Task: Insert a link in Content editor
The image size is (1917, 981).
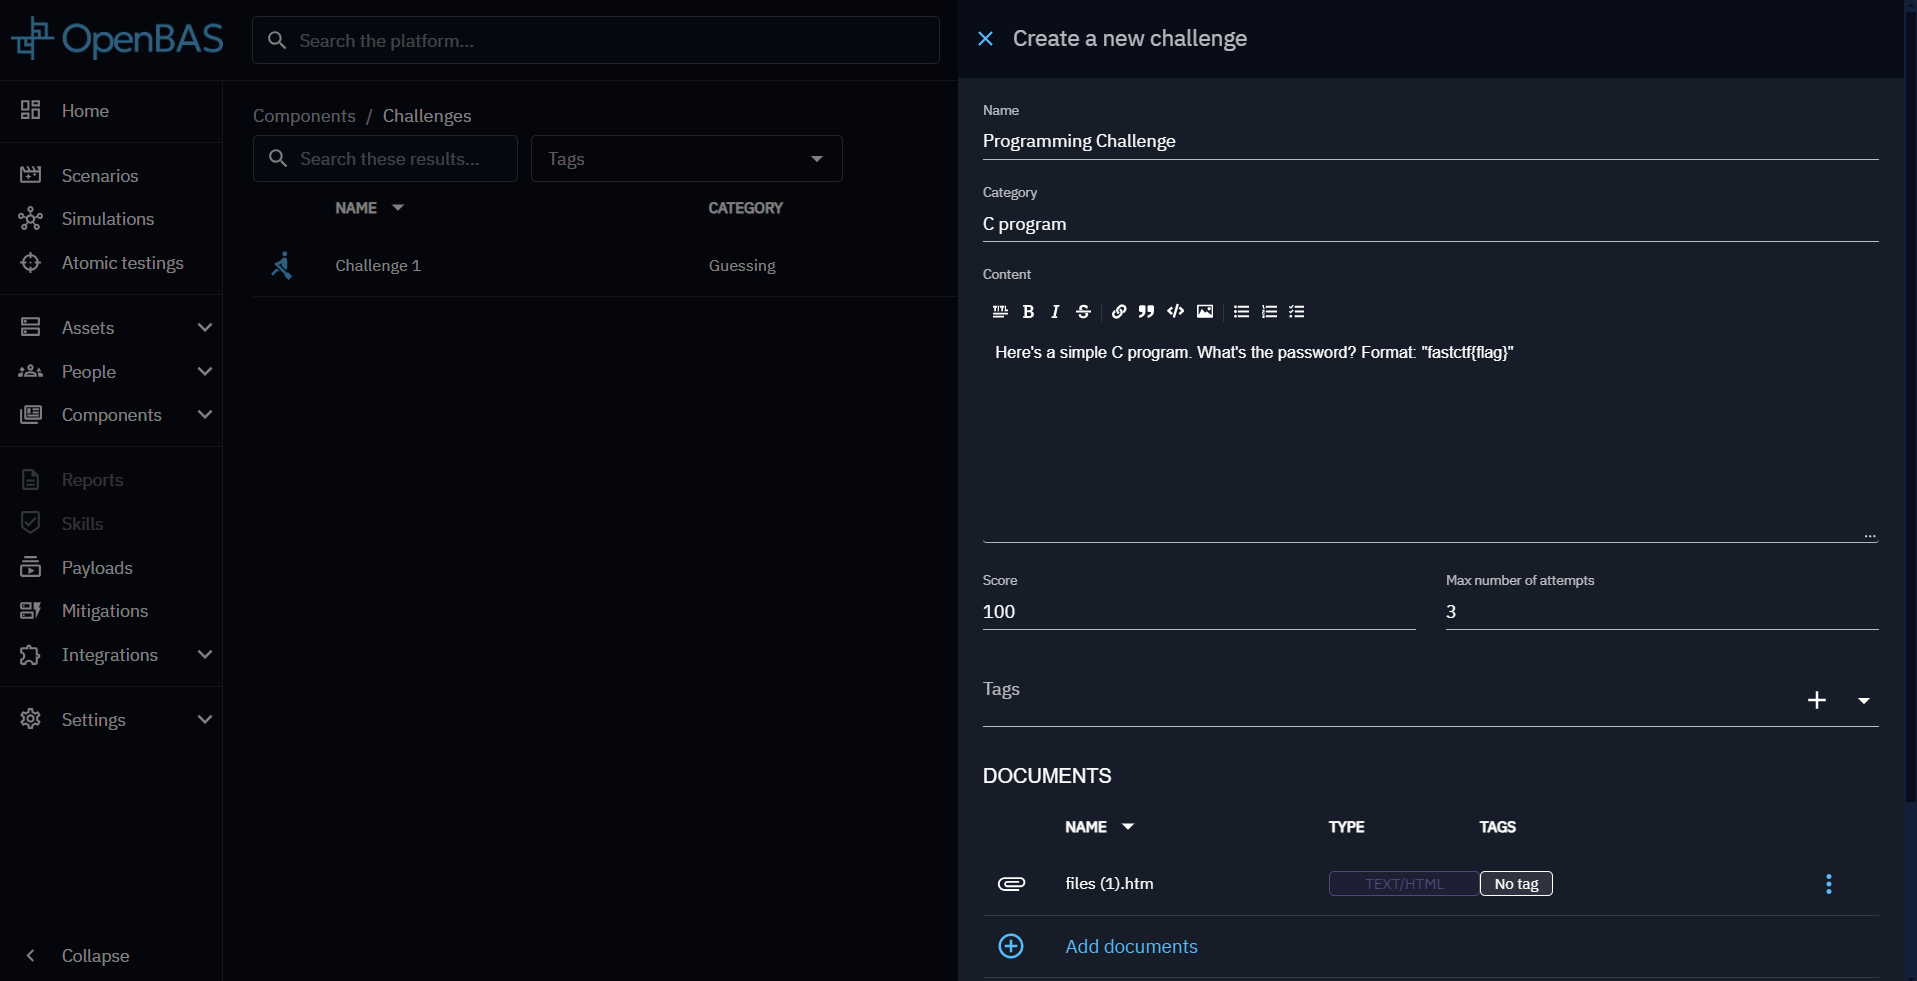Action: point(1119,312)
